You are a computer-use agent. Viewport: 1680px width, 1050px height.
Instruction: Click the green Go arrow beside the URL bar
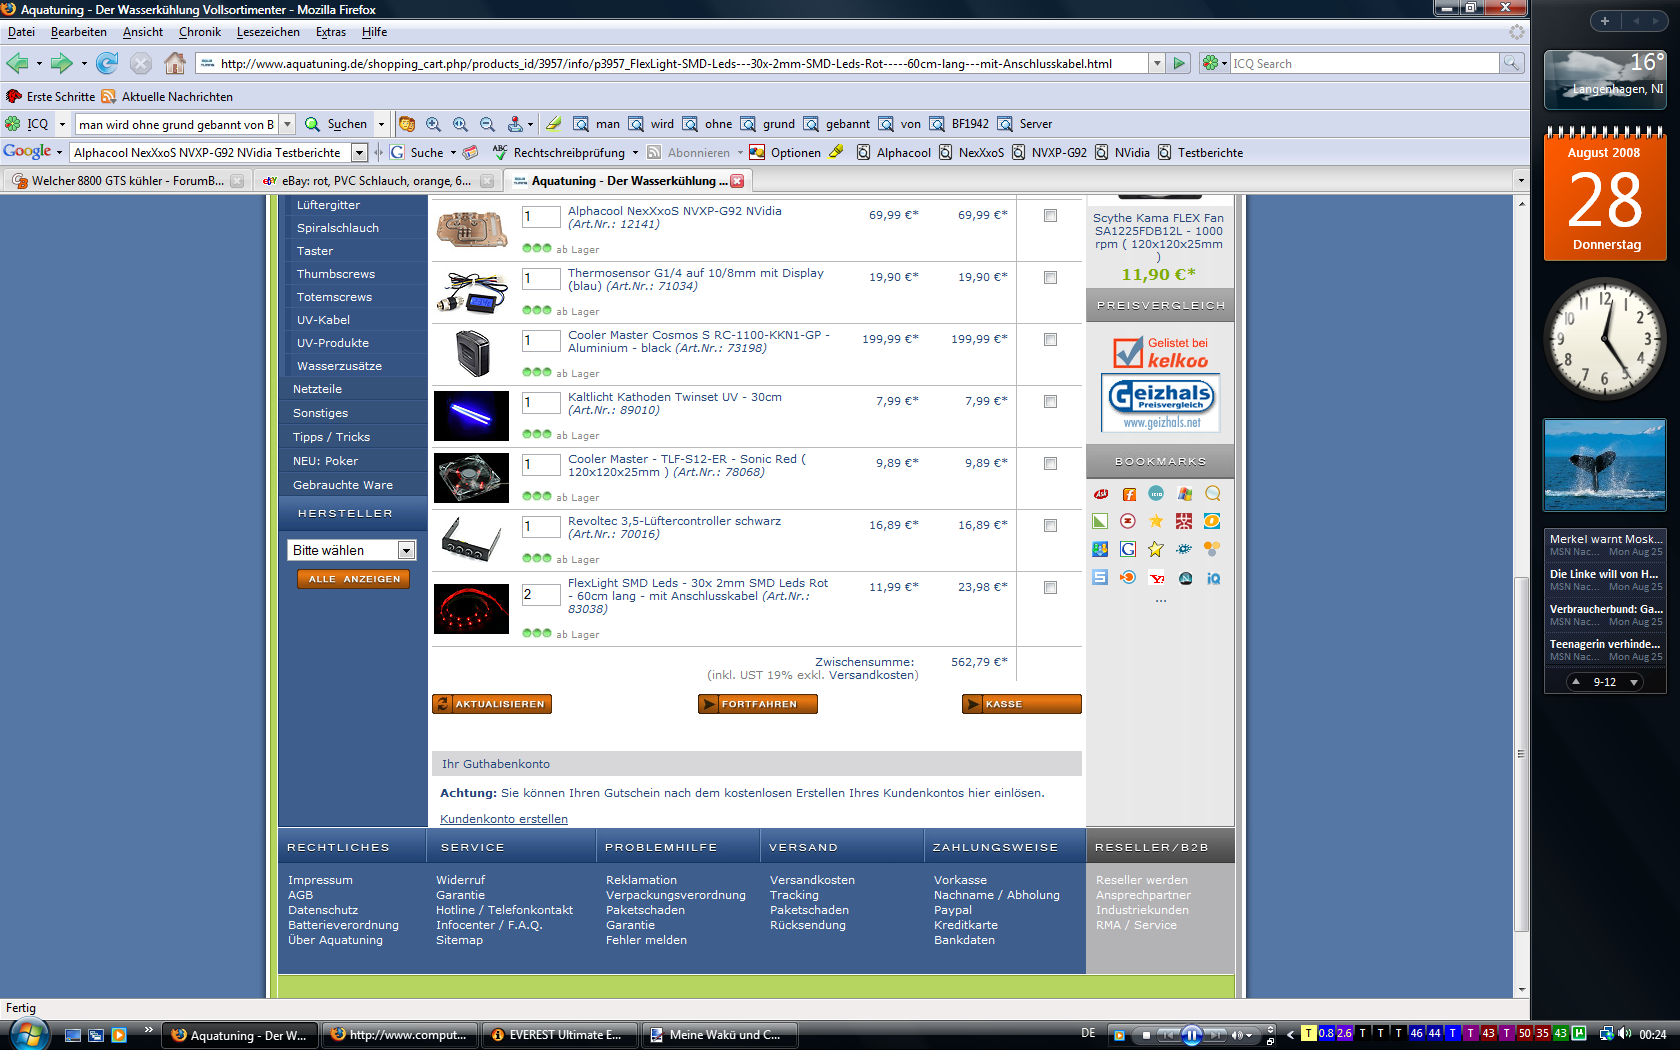point(1179,63)
